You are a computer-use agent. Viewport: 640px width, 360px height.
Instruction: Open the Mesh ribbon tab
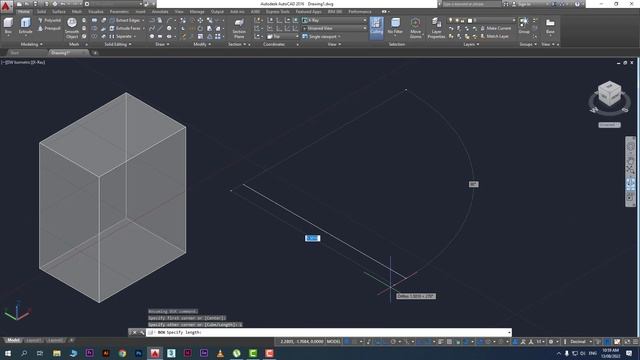tap(76, 11)
